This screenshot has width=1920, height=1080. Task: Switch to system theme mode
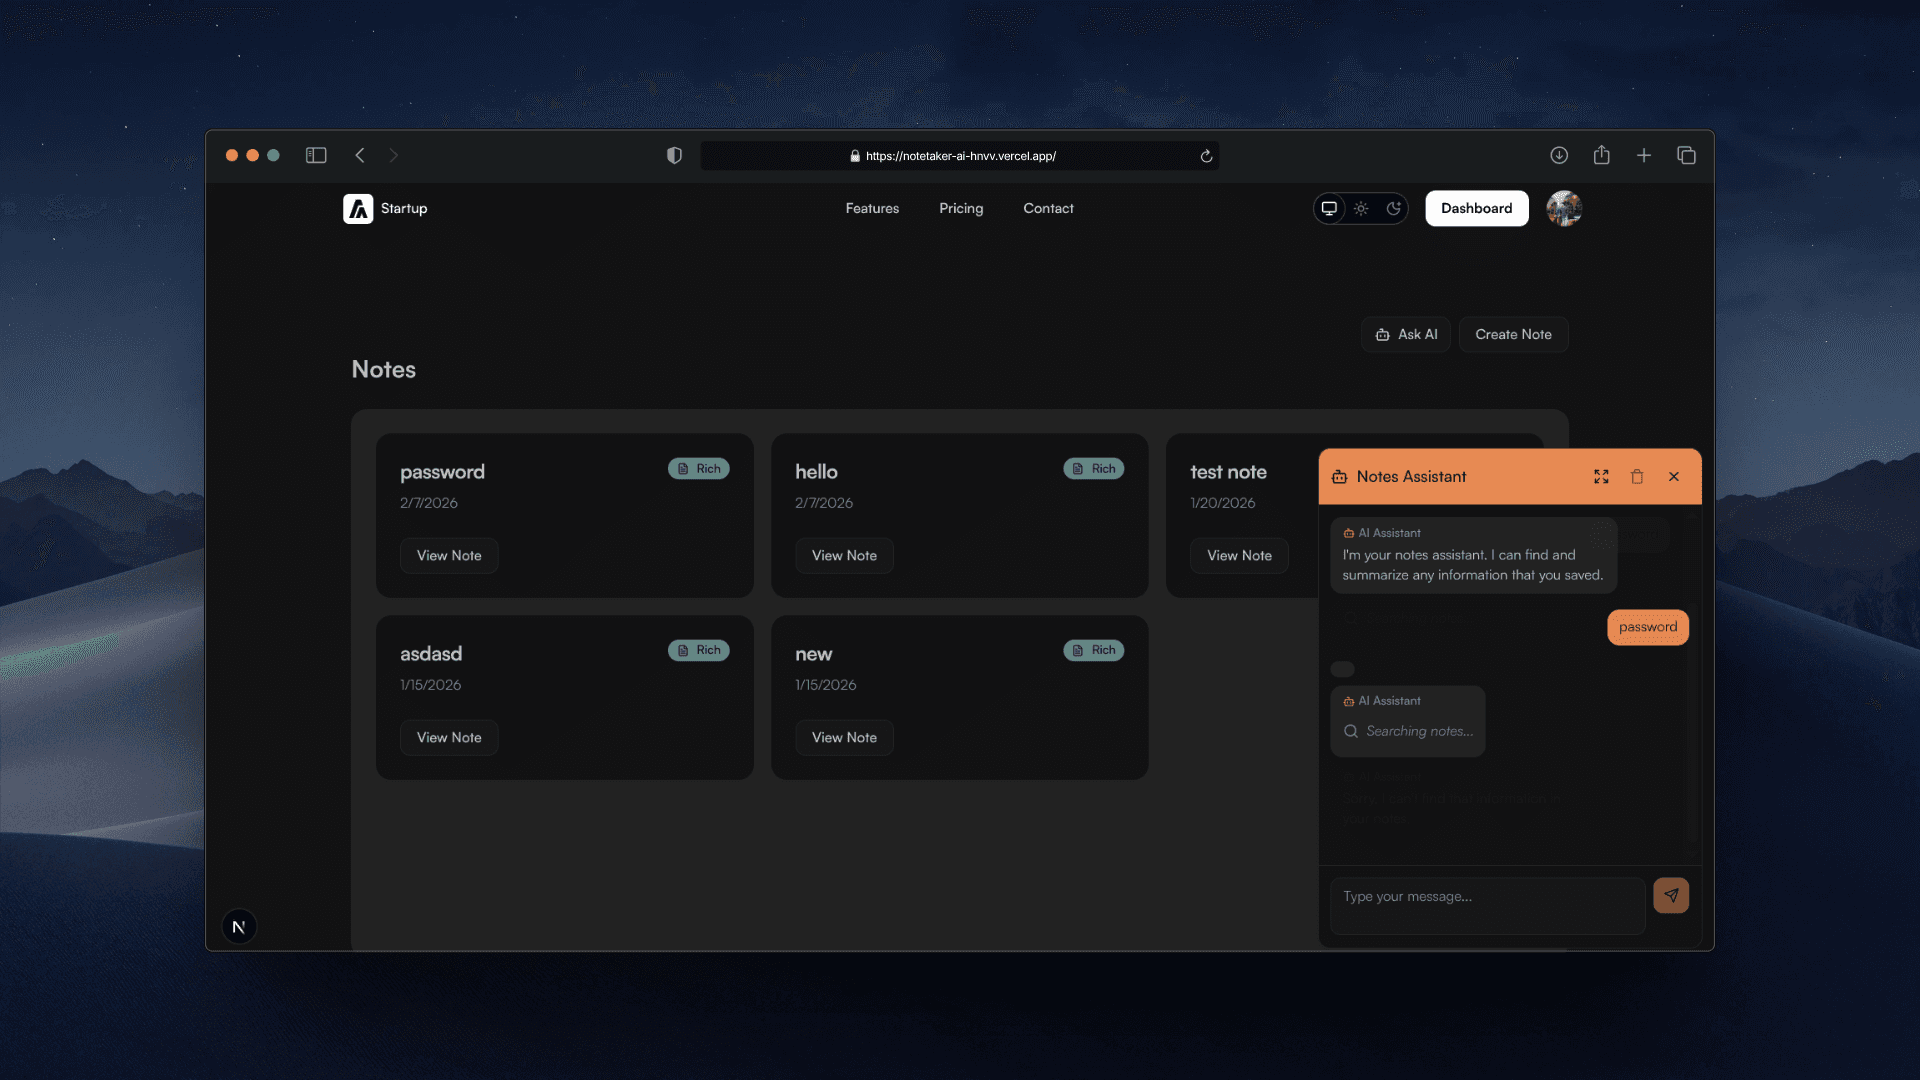[1329, 209]
